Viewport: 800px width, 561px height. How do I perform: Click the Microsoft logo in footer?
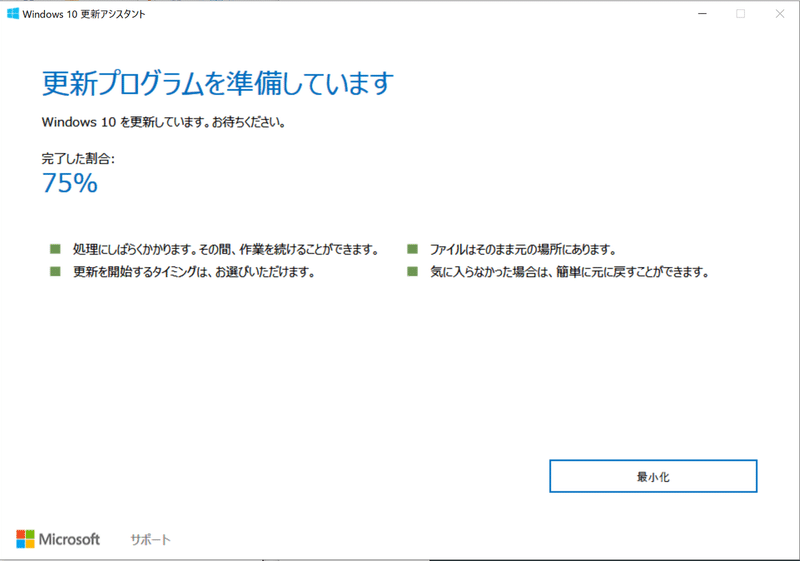[x=58, y=539]
